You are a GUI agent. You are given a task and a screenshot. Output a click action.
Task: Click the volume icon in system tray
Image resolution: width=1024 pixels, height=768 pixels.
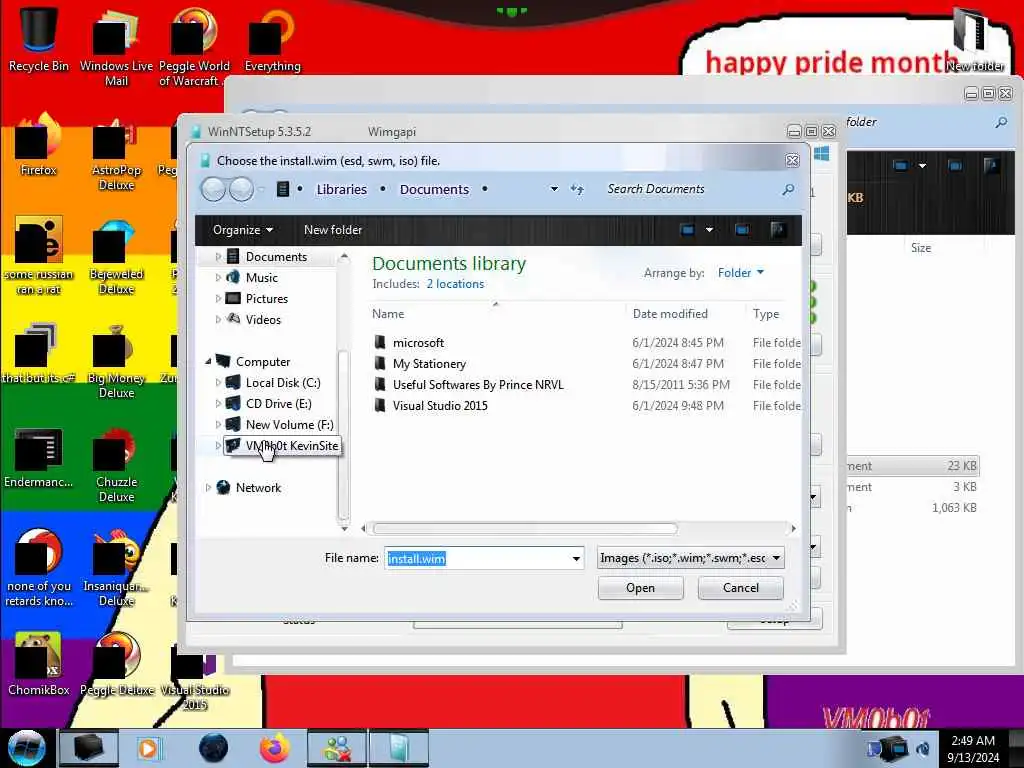[923, 748]
